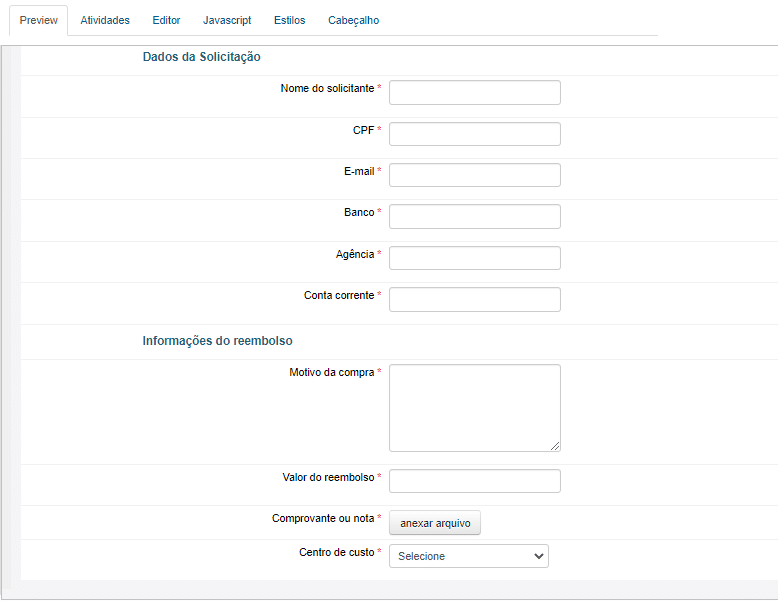This screenshot has height=614, width=778.
Task: Focus the Valor do reembolso field
Action: click(x=474, y=481)
